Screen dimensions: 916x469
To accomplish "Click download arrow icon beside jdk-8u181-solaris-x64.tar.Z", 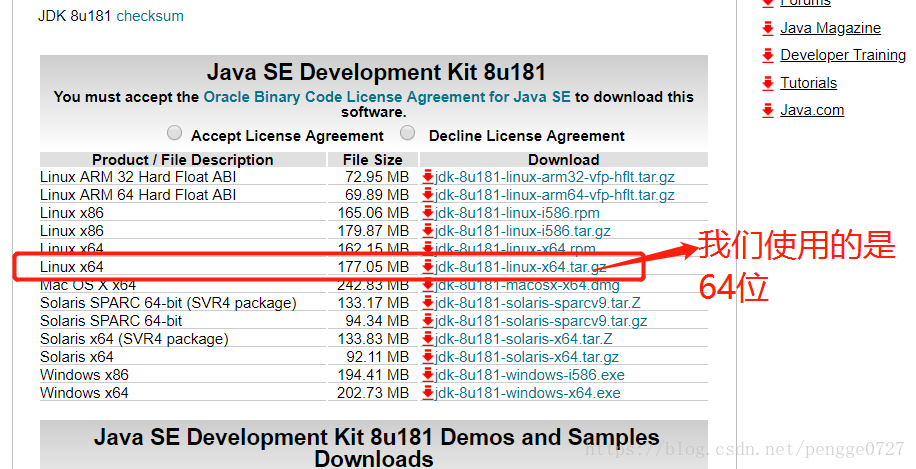I will pyautogui.click(x=428, y=339).
